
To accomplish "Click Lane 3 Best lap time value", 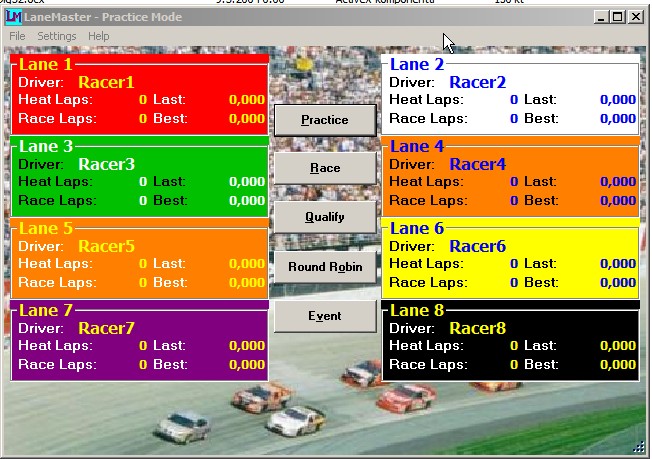I will pos(247,201).
